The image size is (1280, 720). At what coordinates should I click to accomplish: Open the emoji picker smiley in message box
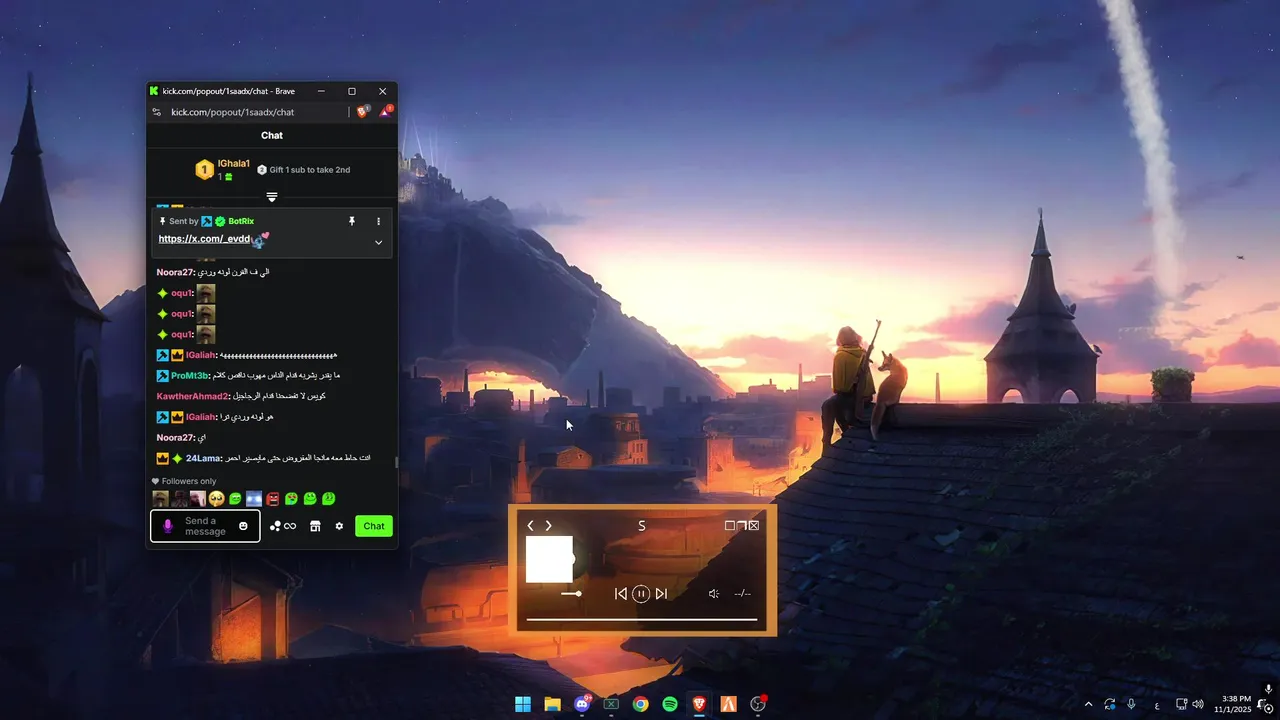pos(243,526)
